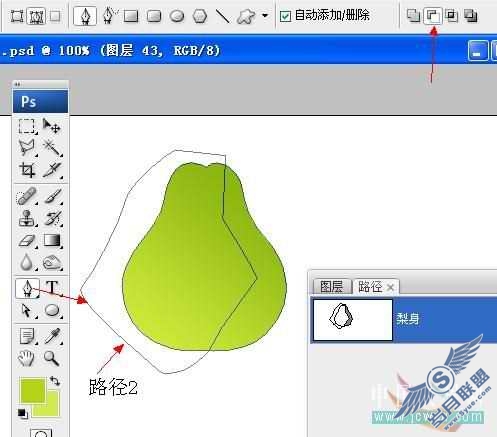The width and height of the screenshot is (497, 437).
Task: Select the Blur tool
Action: [26, 262]
